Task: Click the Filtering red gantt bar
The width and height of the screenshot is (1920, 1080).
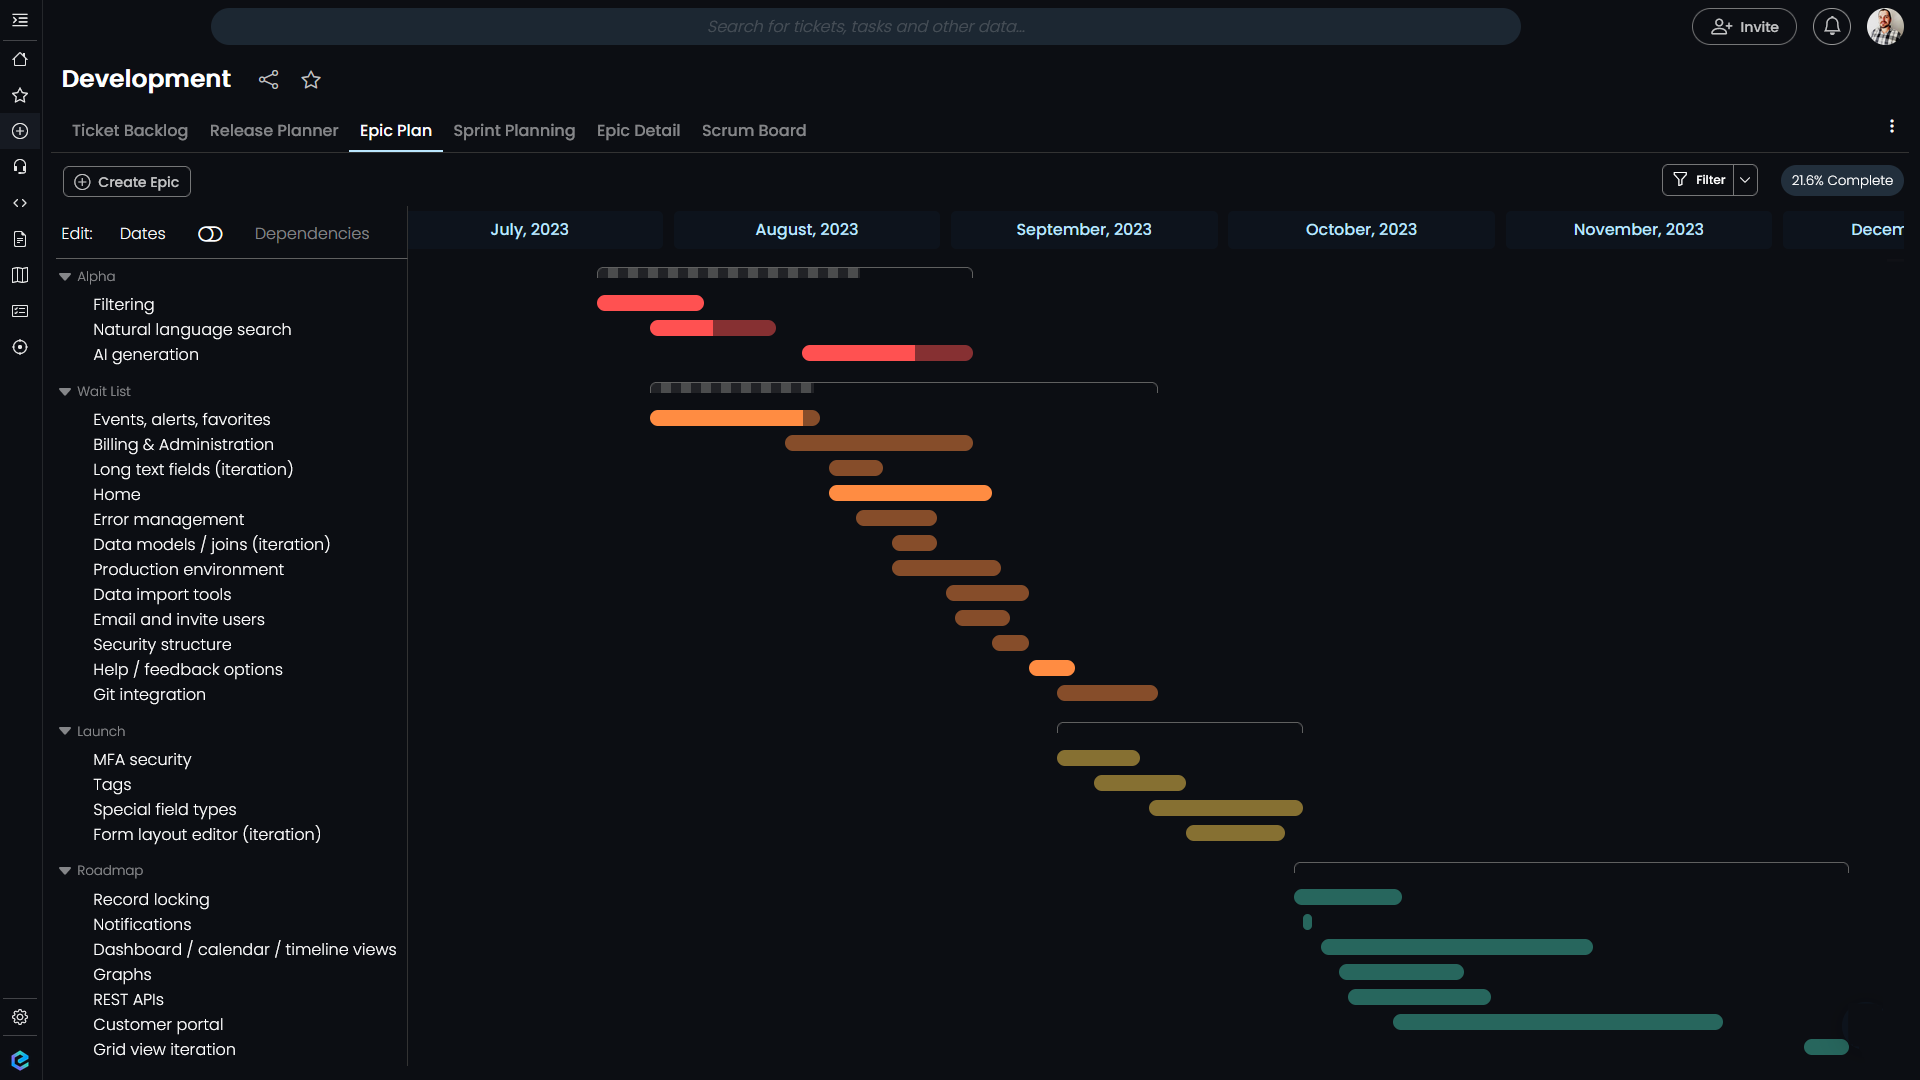Action: (650, 303)
